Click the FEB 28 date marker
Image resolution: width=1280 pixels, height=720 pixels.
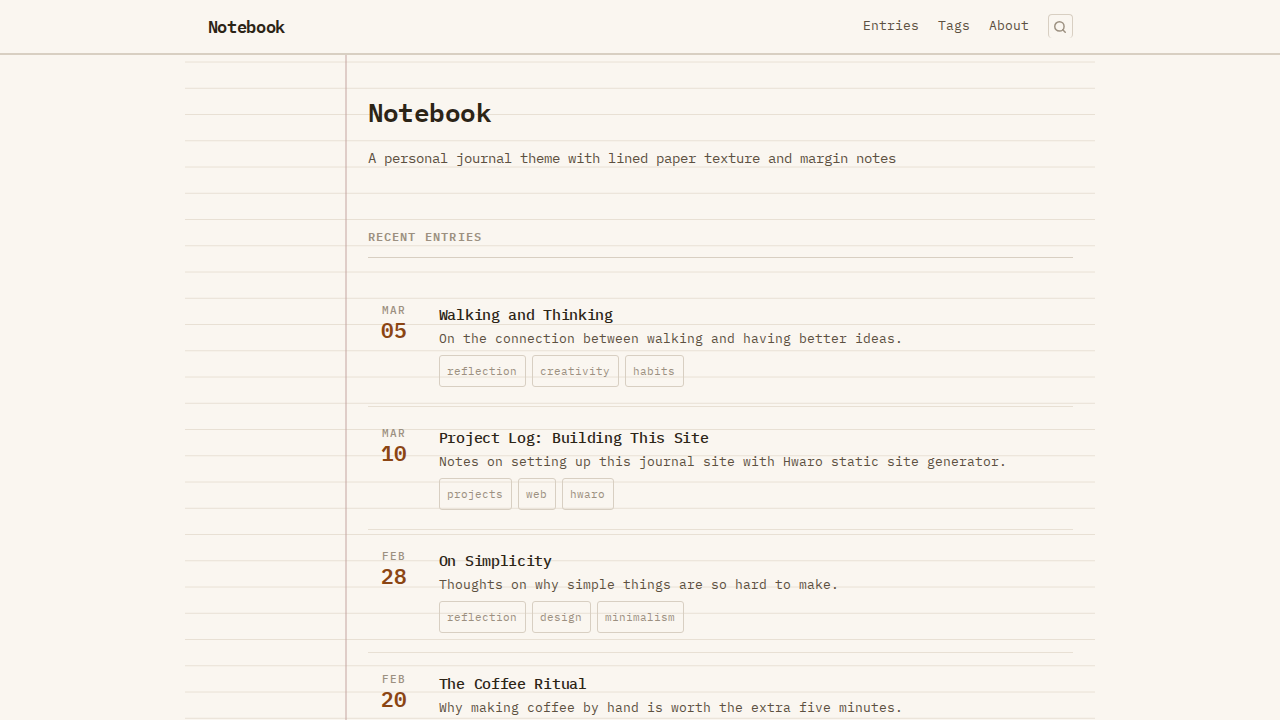click(x=393, y=569)
